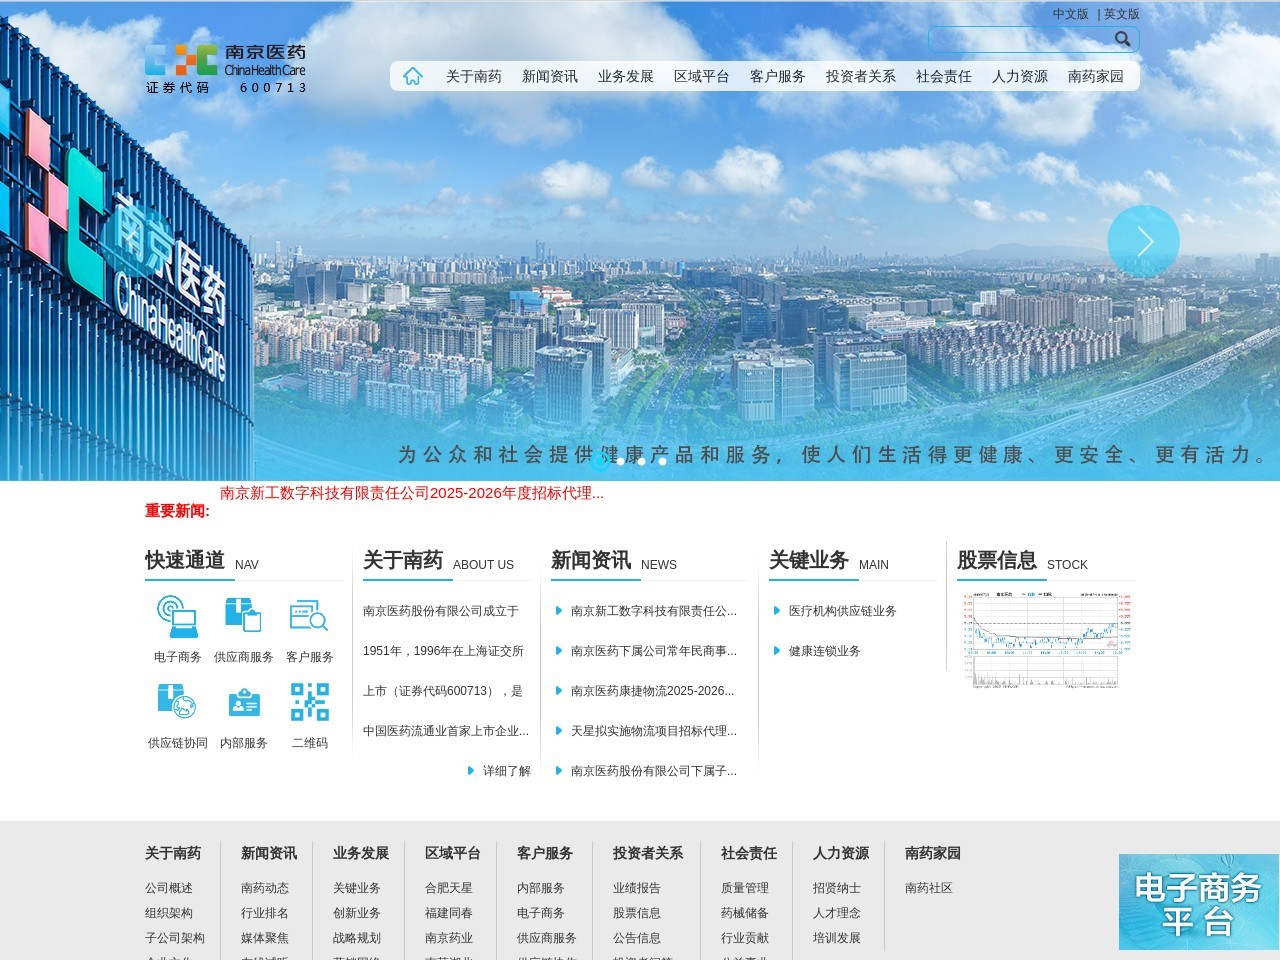This screenshot has width=1280, height=960.
Task: Open the 供应链协同 icon
Action: [x=177, y=702]
